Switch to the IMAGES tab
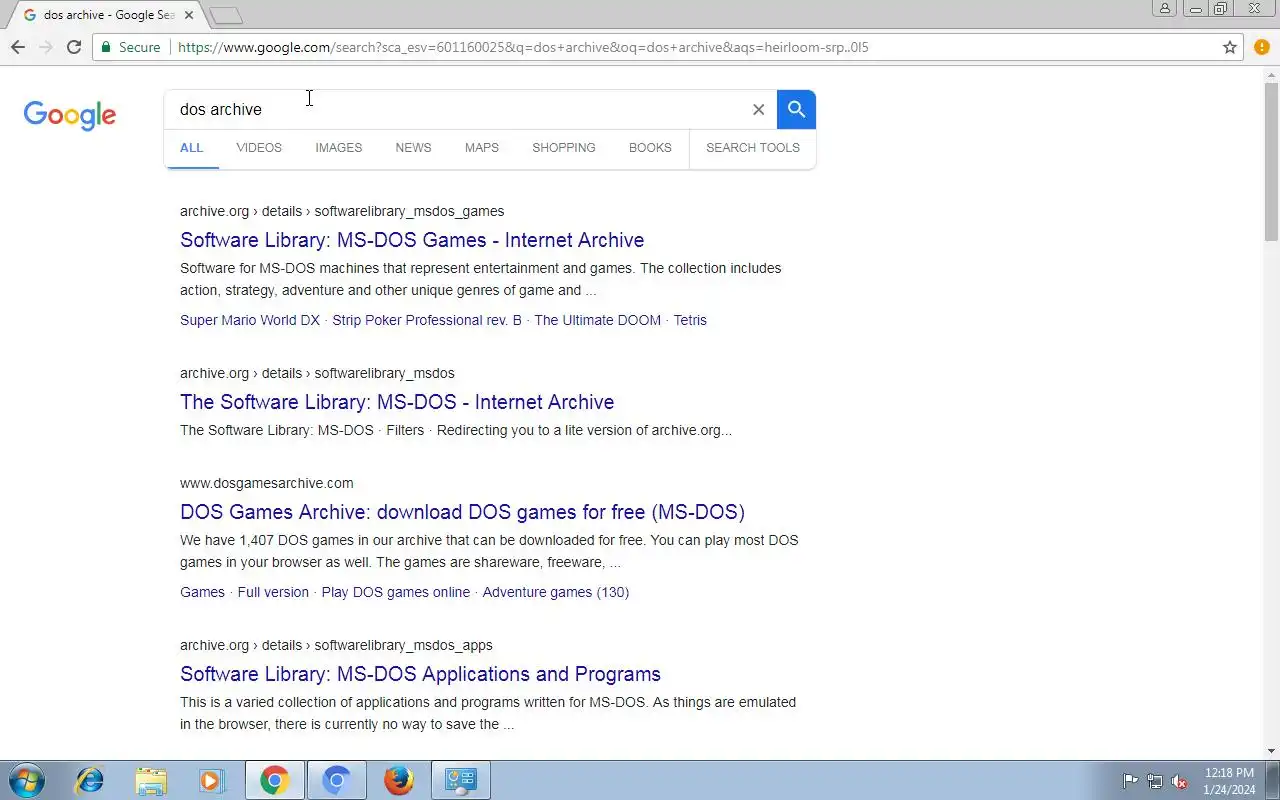The image size is (1280, 800). 338,148
